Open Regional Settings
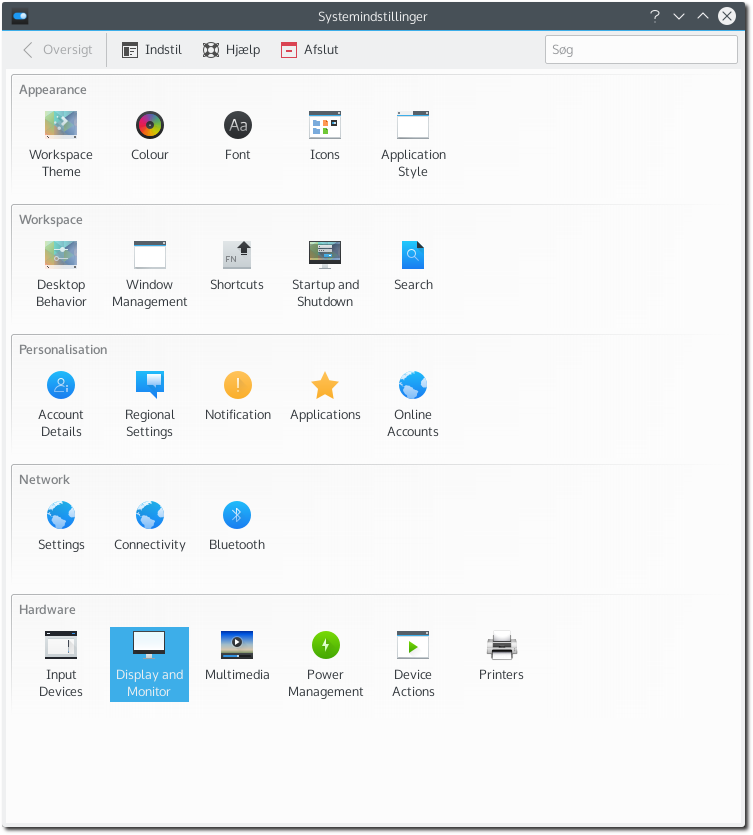Viewport: 753px width, 835px height. (150, 404)
